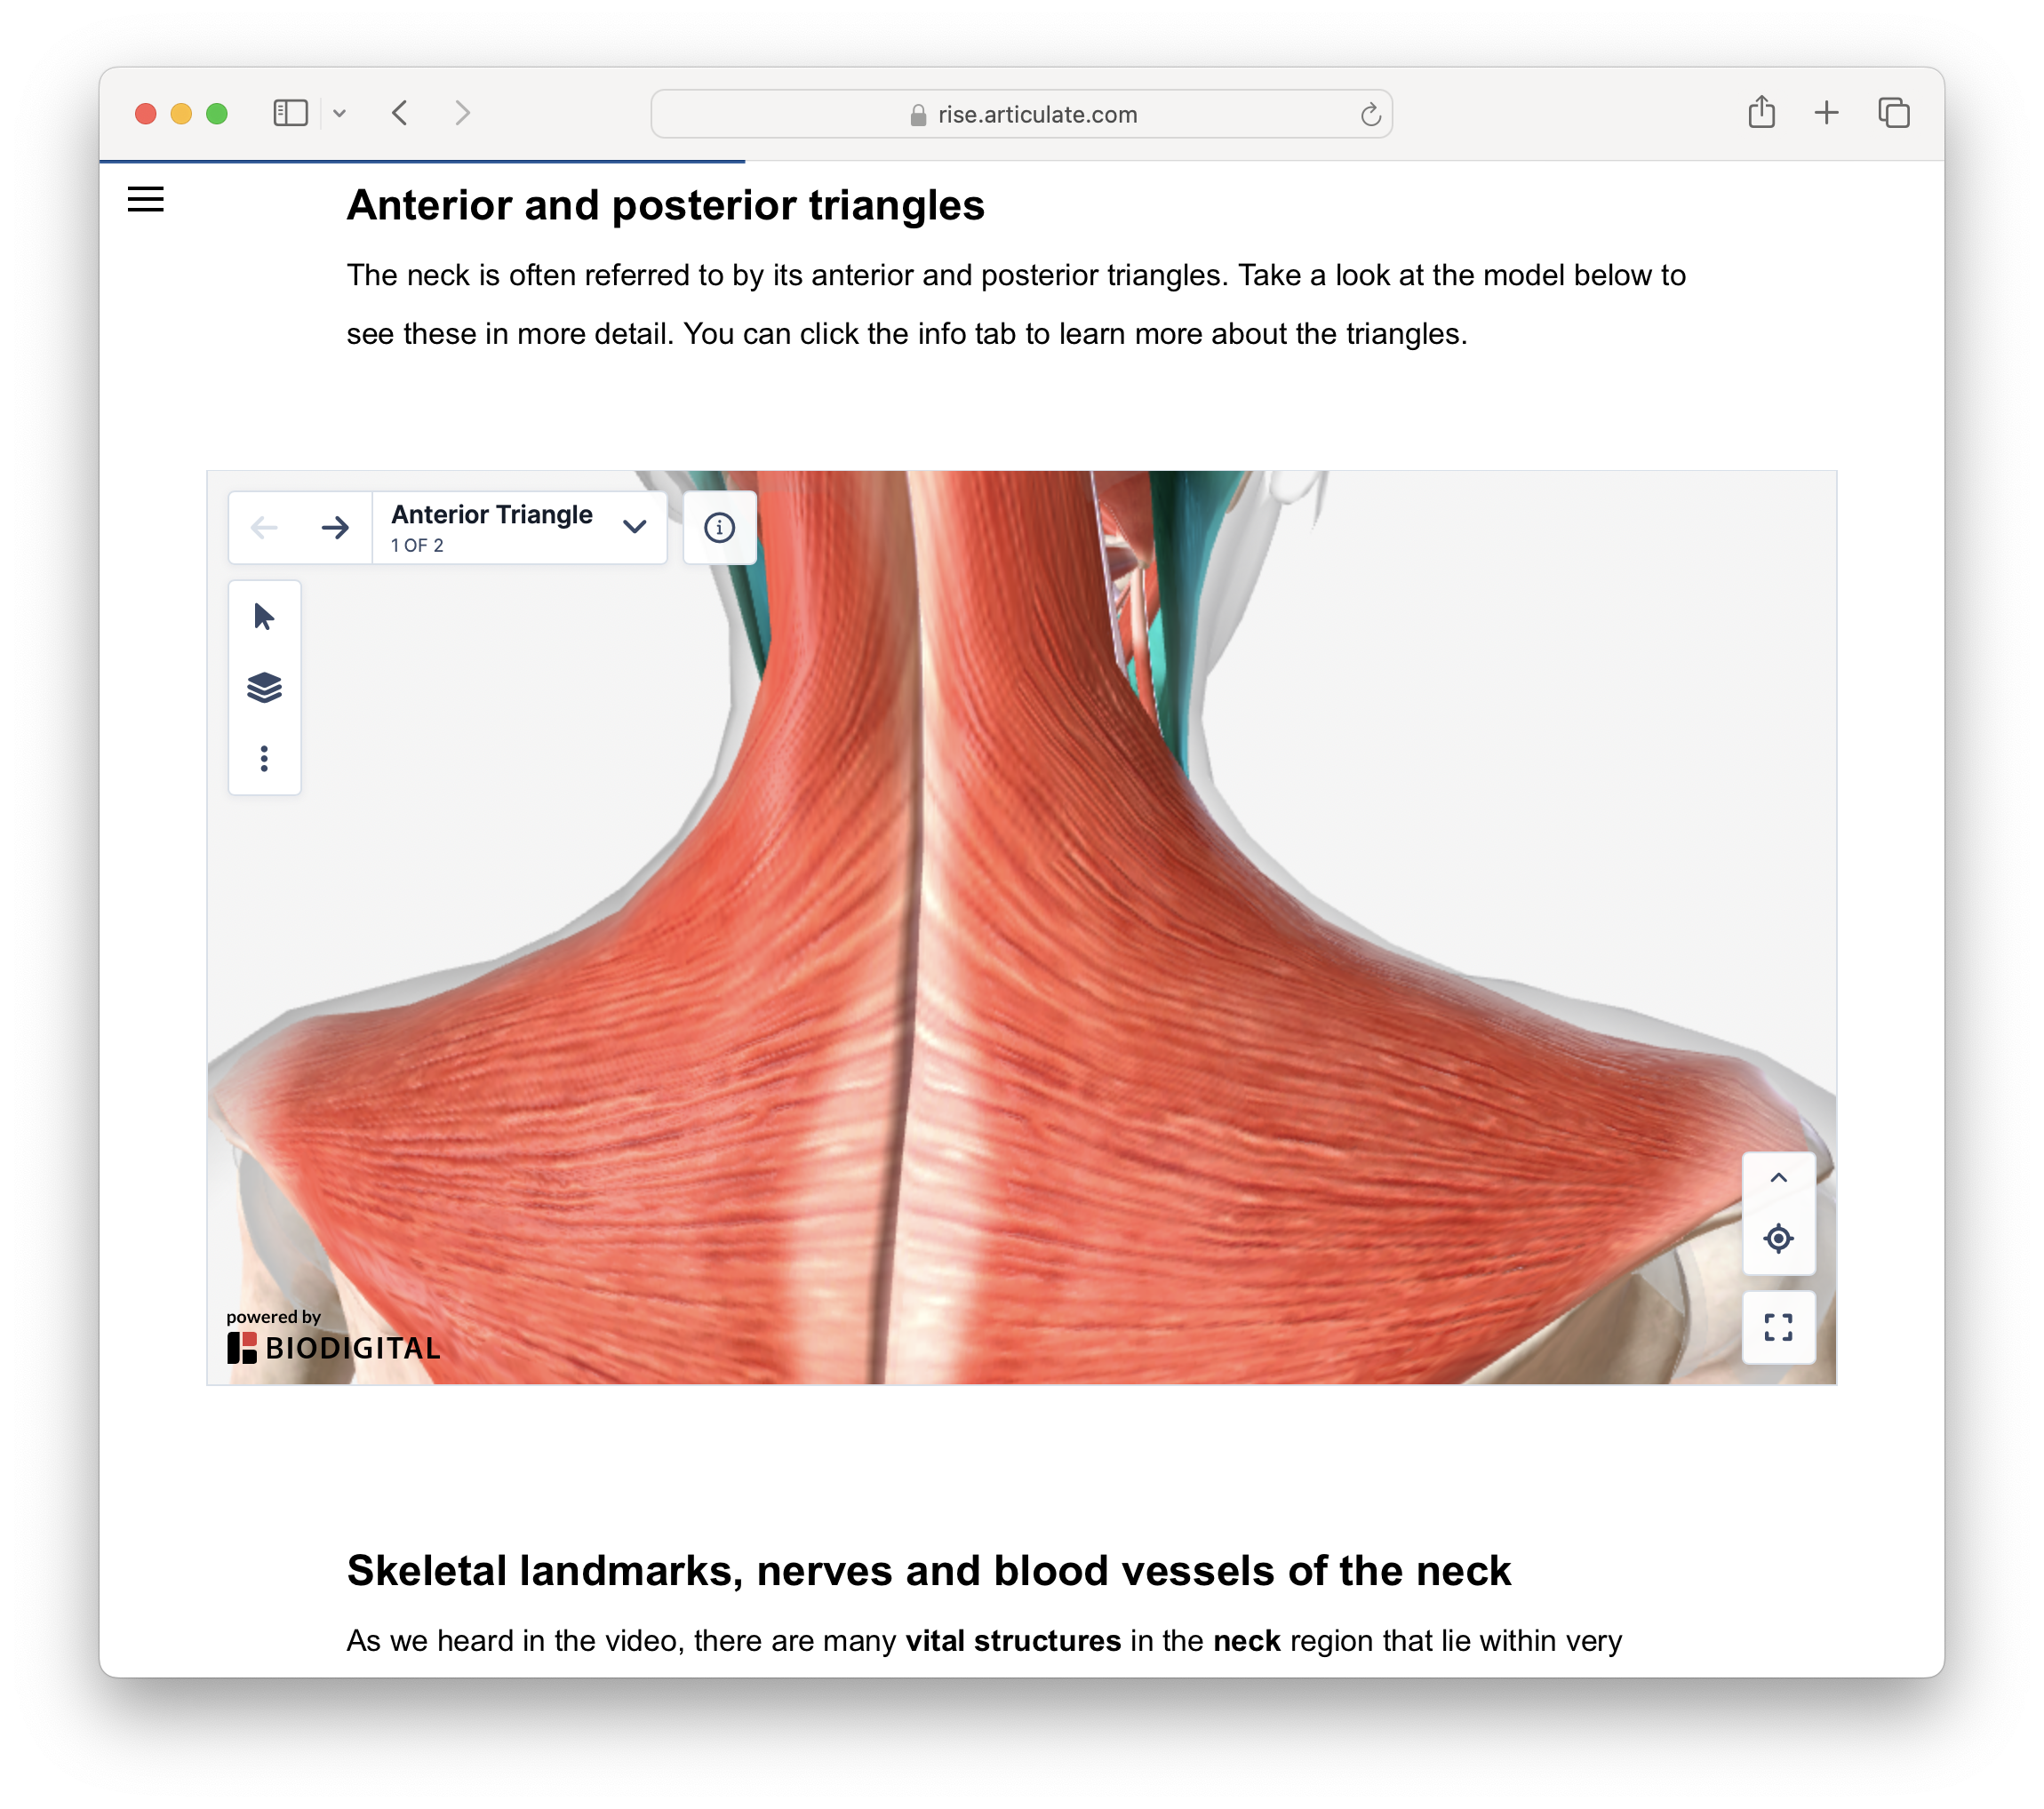Go to the previous chapter arrow
This screenshot has width=2044, height=1809.
click(x=264, y=527)
